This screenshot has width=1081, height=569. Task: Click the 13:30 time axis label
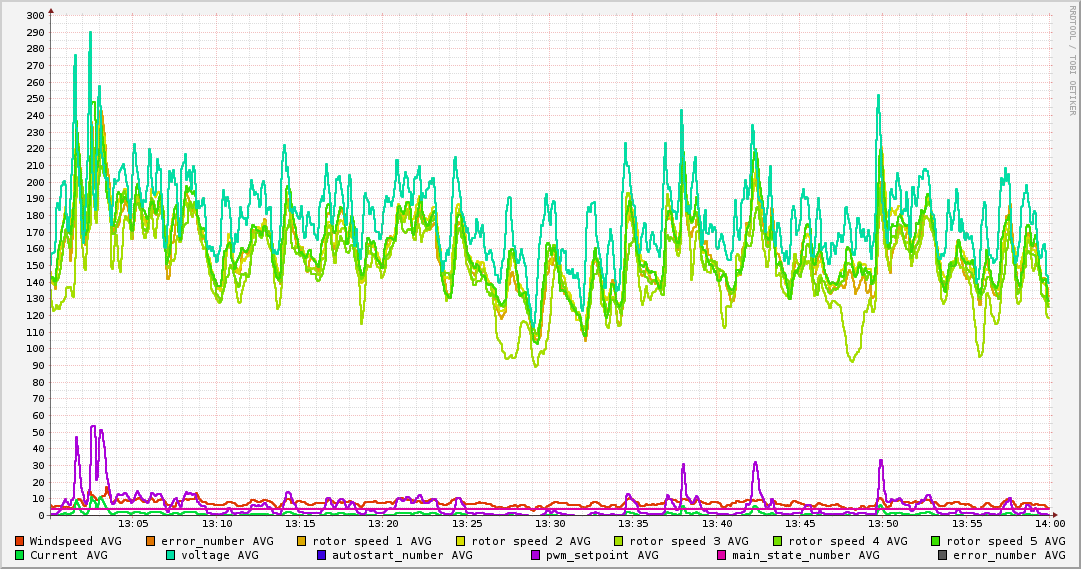[549, 523]
